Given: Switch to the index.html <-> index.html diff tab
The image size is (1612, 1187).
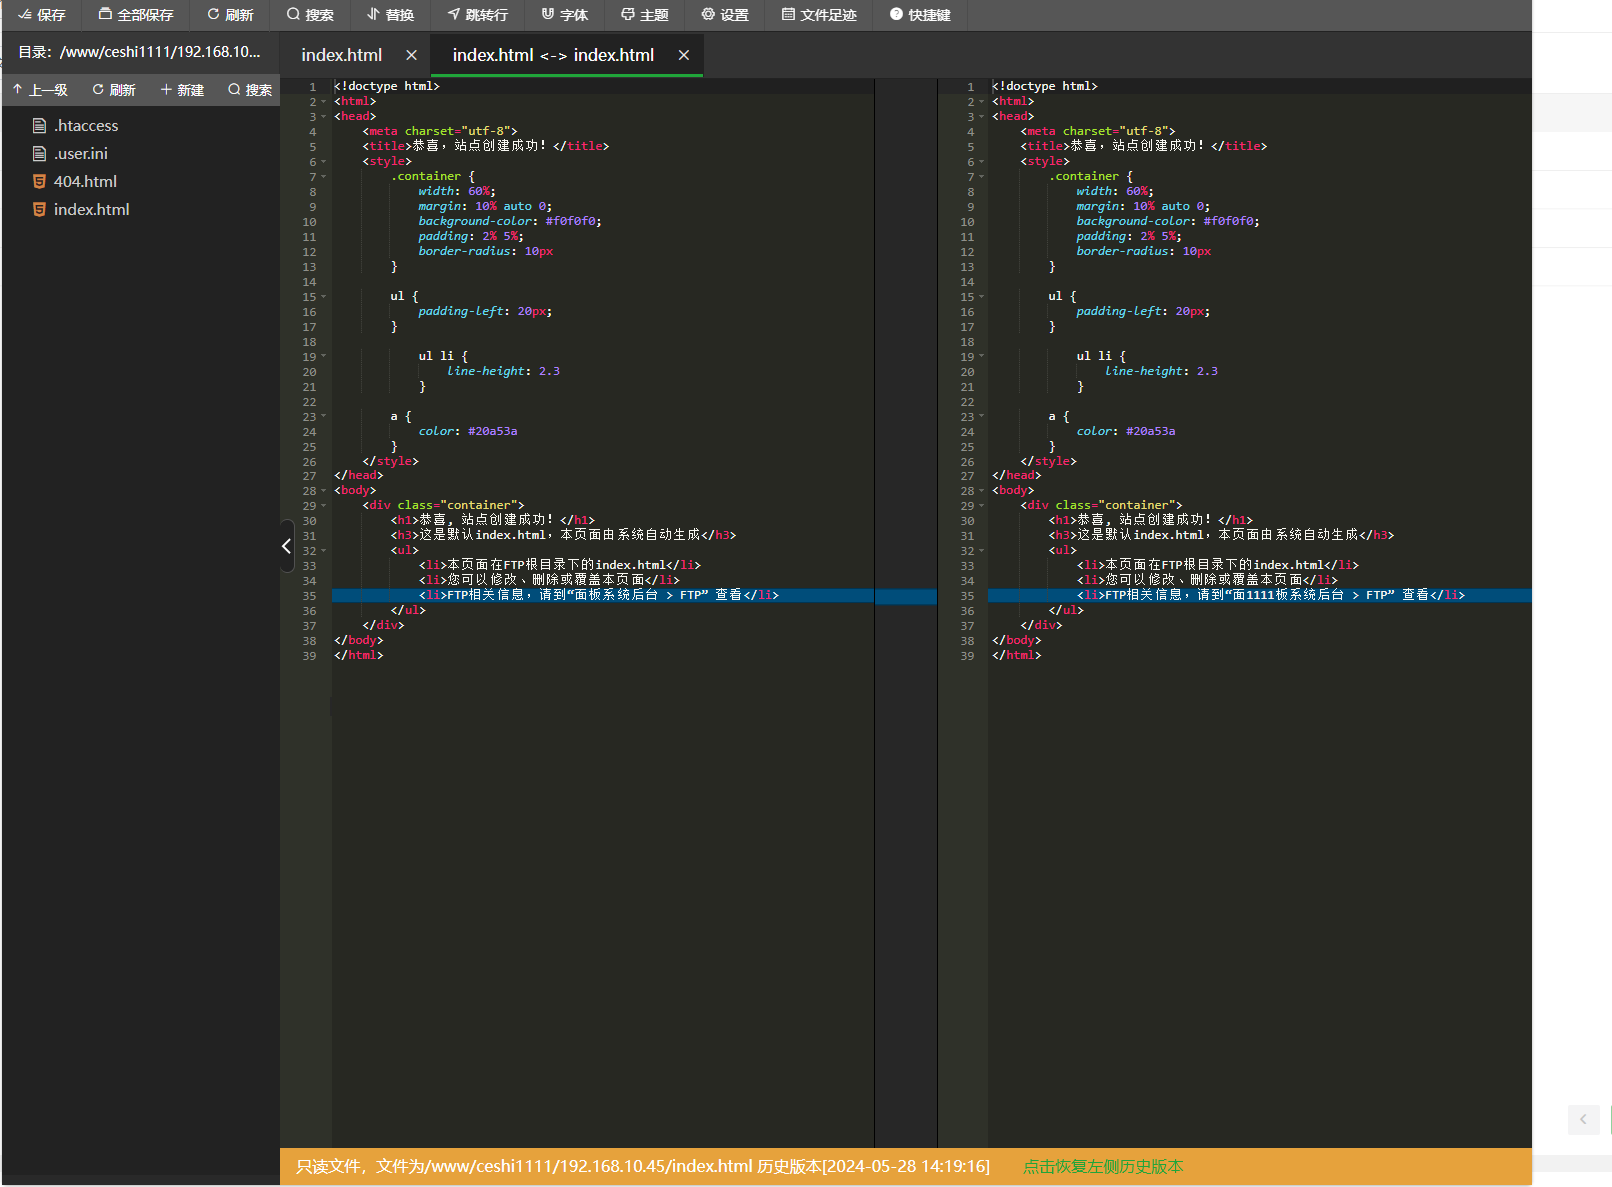Looking at the screenshot, I should click(553, 55).
